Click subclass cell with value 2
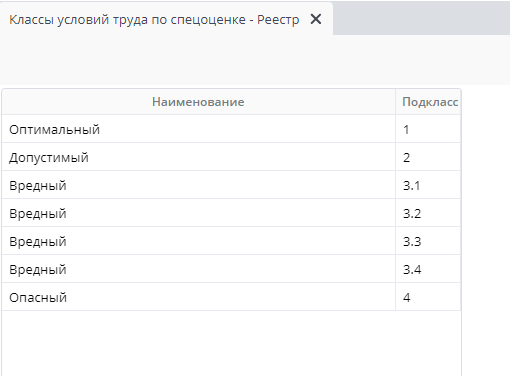This screenshot has height=376, width=510. pyautogui.click(x=428, y=157)
